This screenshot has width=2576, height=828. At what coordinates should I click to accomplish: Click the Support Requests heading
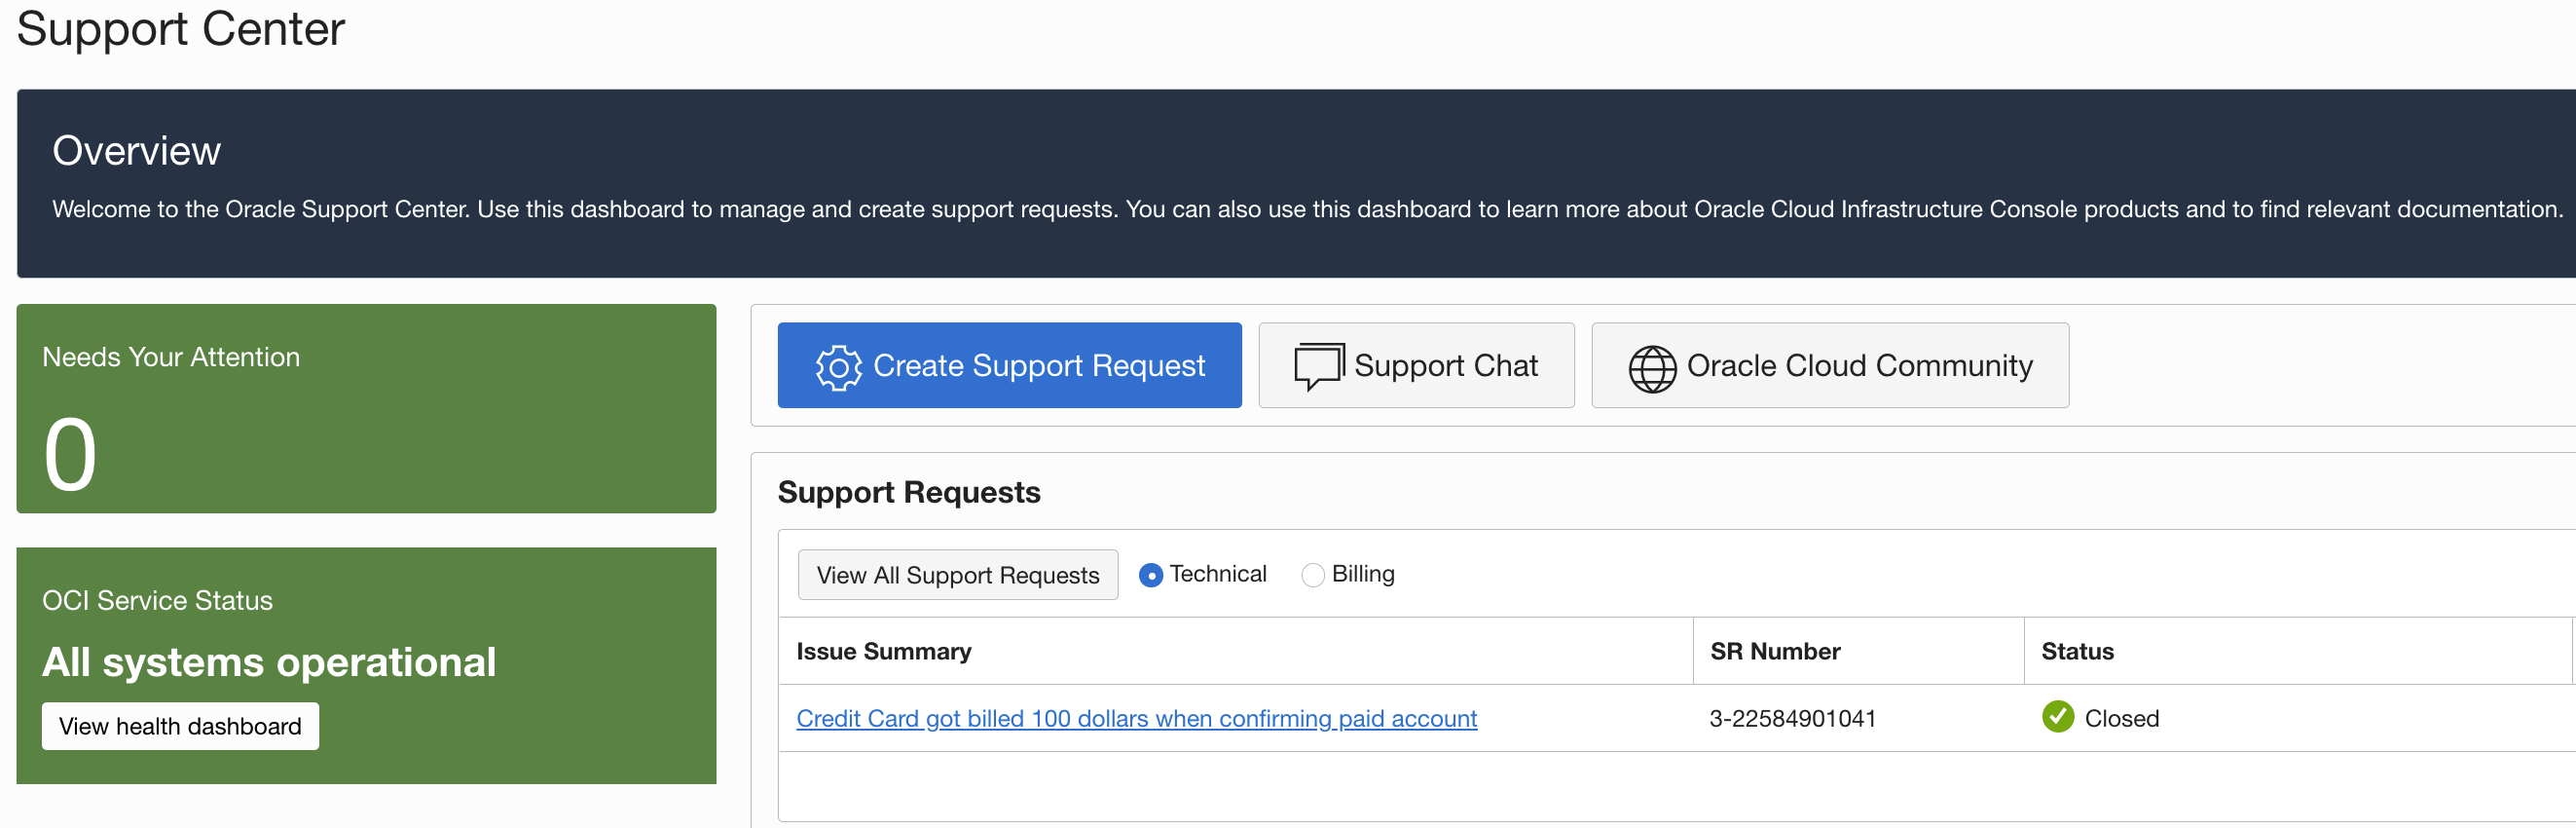pos(909,492)
